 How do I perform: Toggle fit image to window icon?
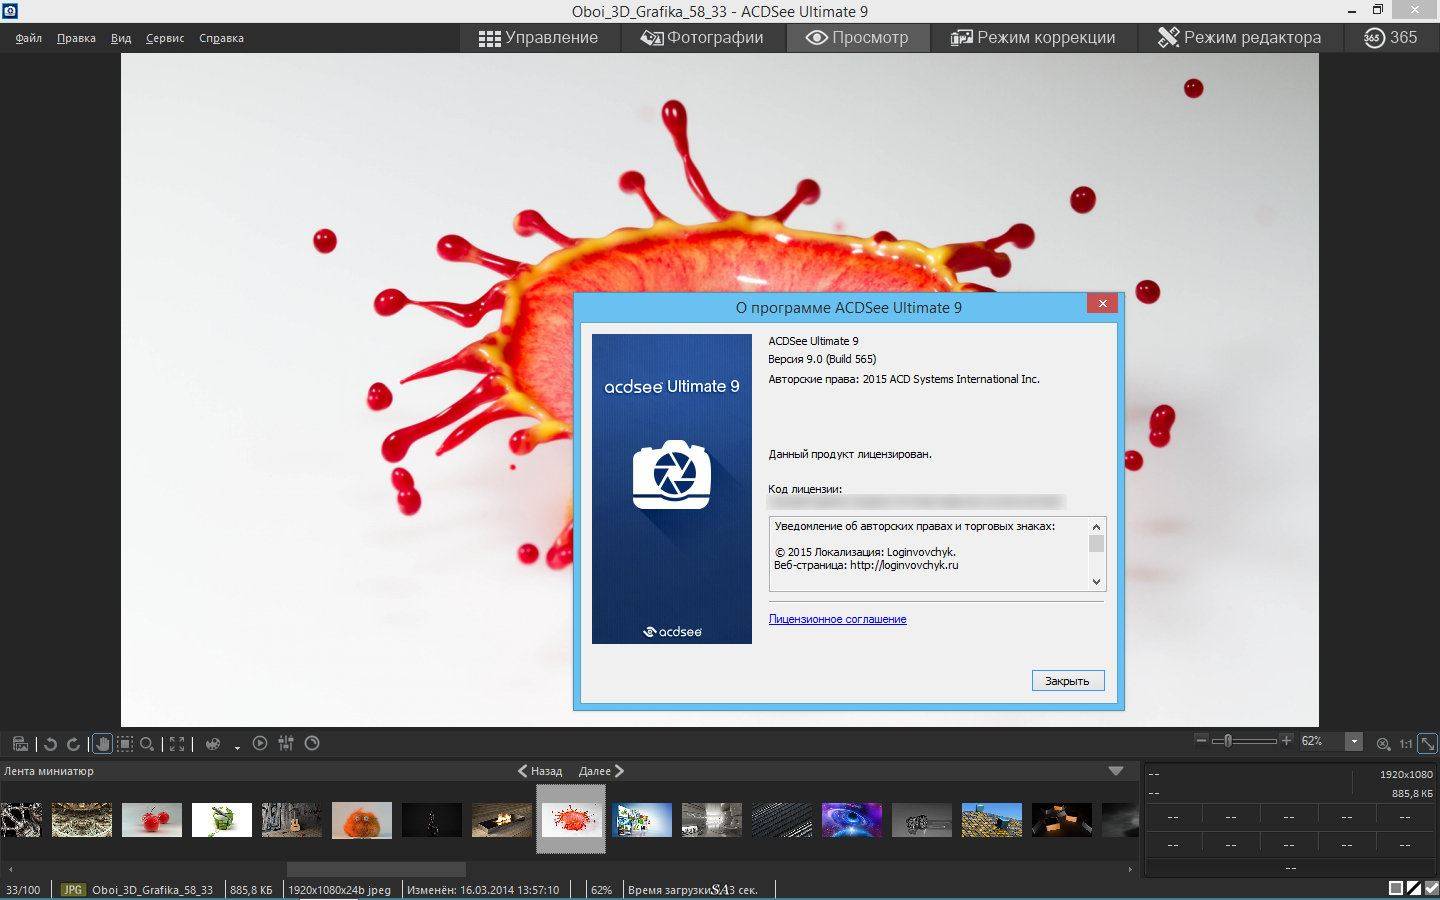[1428, 743]
